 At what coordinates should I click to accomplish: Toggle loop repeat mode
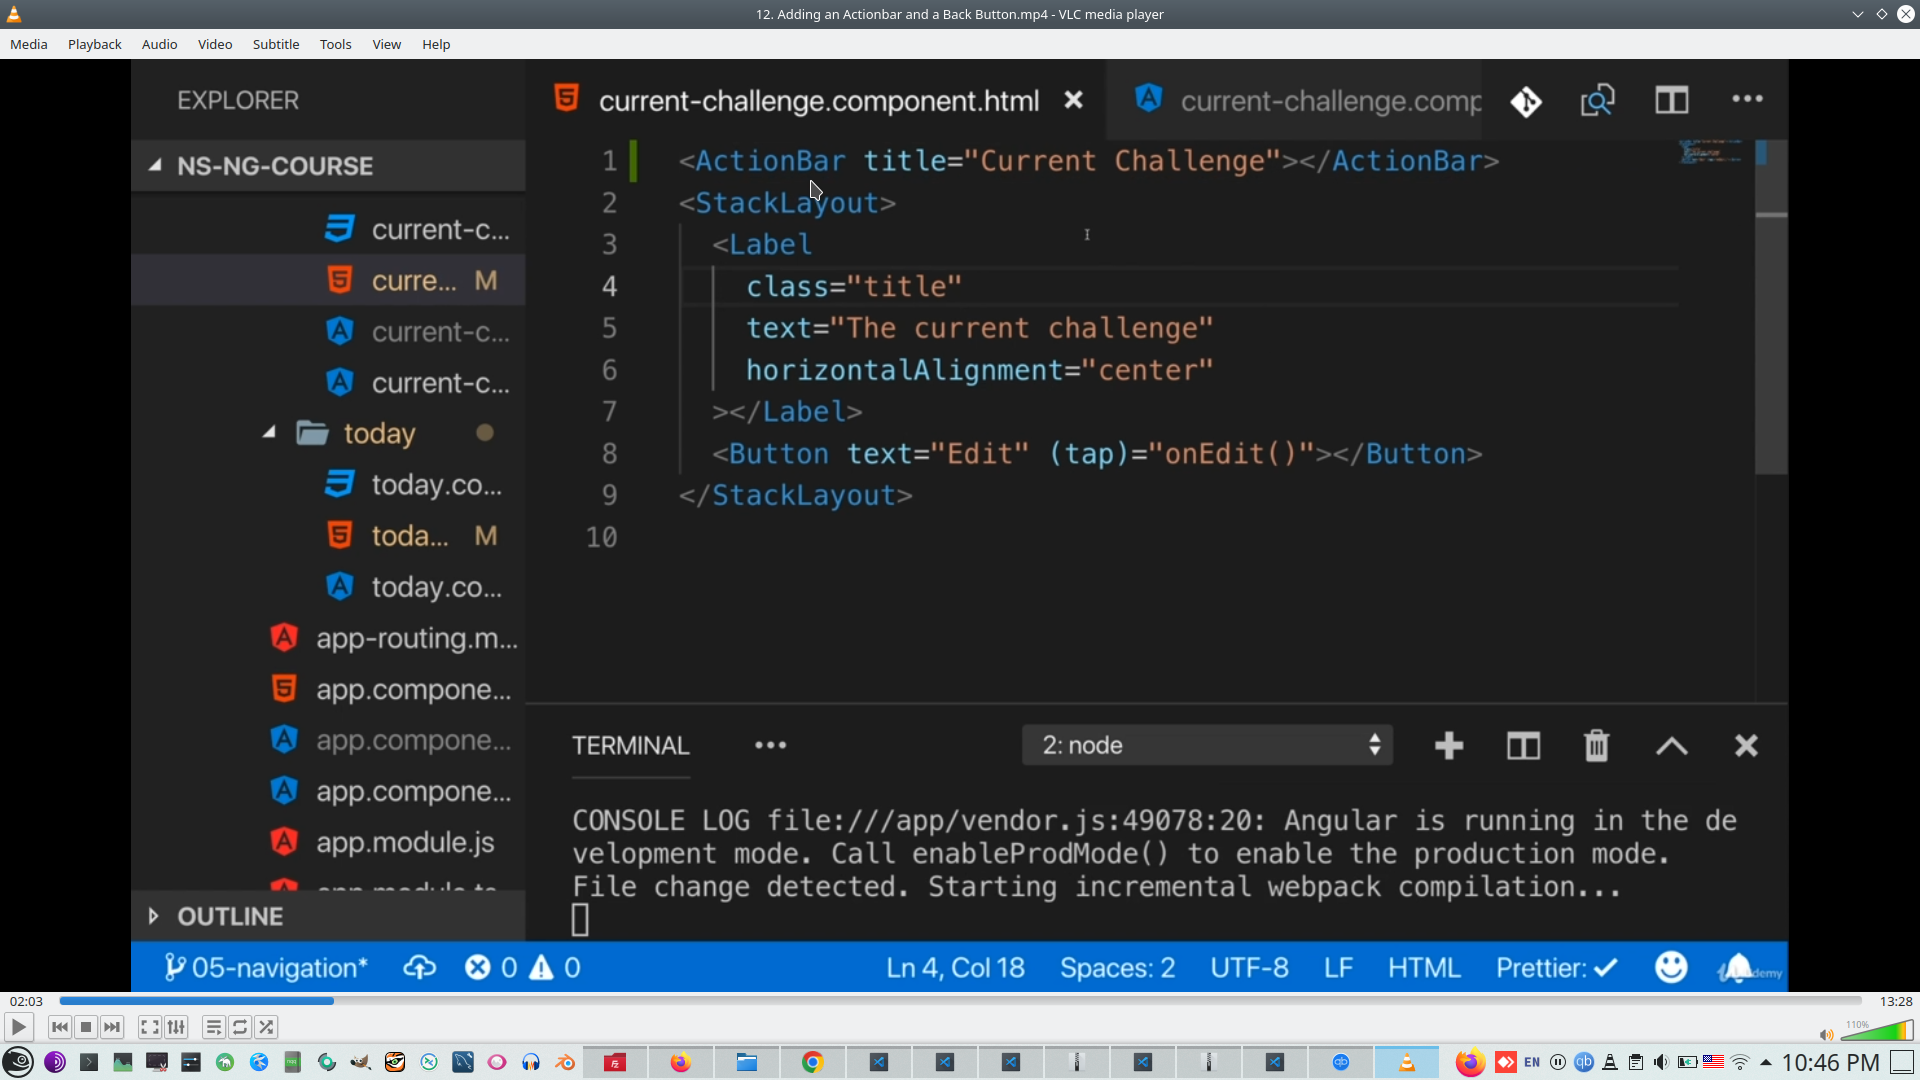(x=240, y=1027)
